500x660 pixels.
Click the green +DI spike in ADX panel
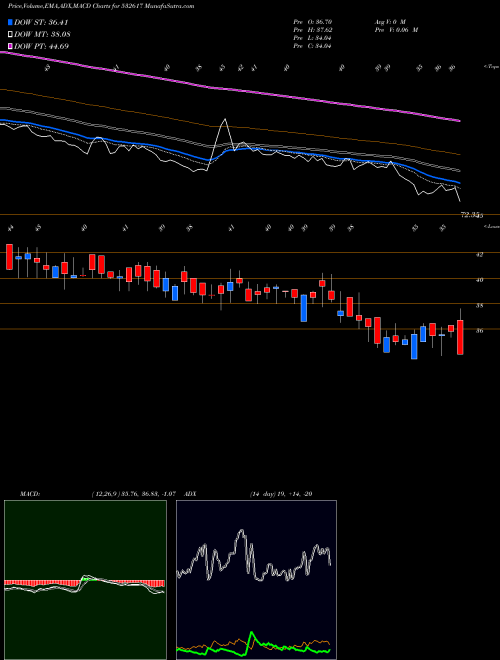pyautogui.click(x=252, y=633)
